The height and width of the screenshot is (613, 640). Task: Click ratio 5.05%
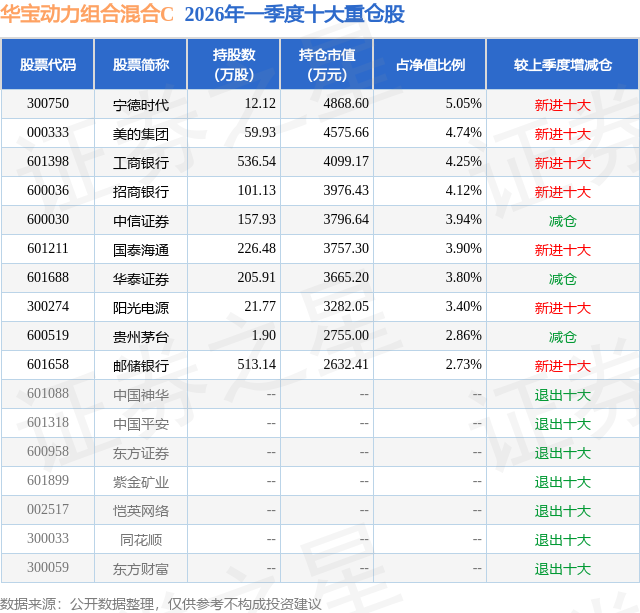464,104
